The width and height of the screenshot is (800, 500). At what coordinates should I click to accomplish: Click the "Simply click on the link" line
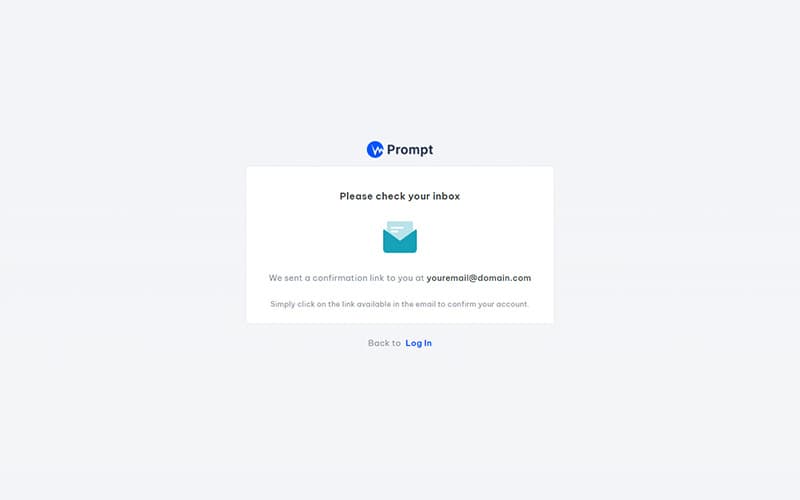pos(400,304)
